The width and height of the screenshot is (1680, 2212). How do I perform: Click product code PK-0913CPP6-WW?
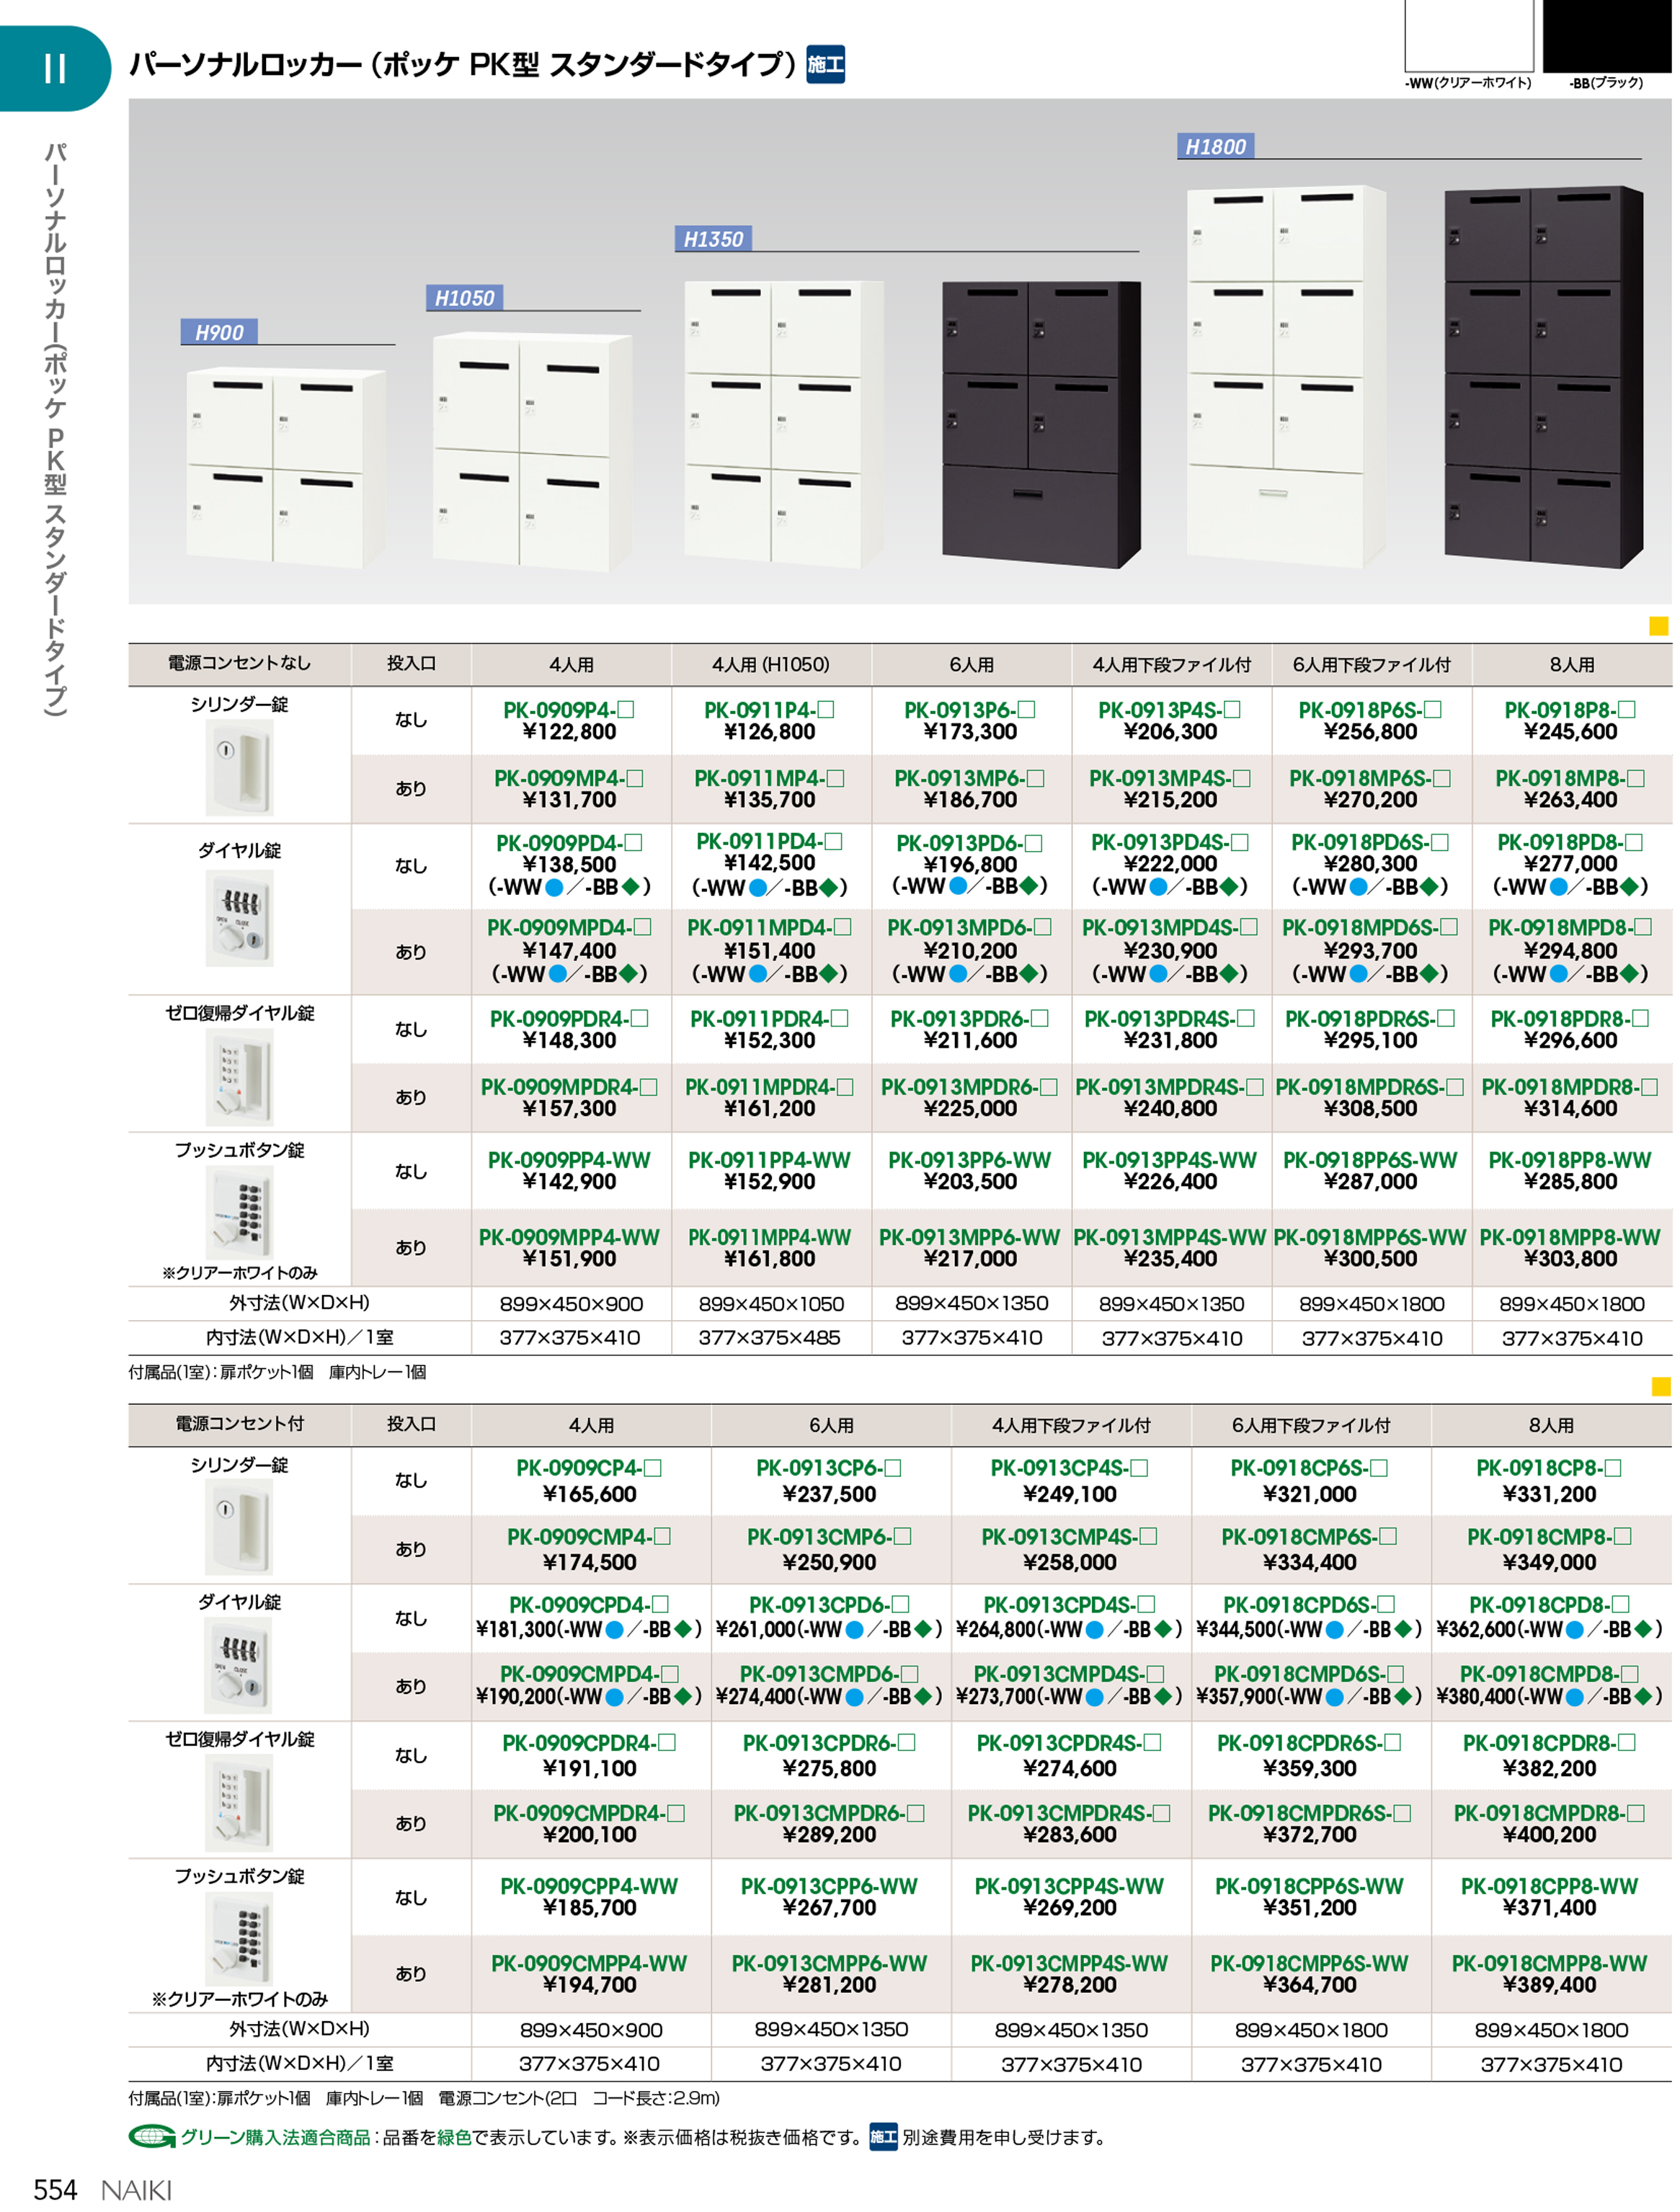pos(829,1886)
